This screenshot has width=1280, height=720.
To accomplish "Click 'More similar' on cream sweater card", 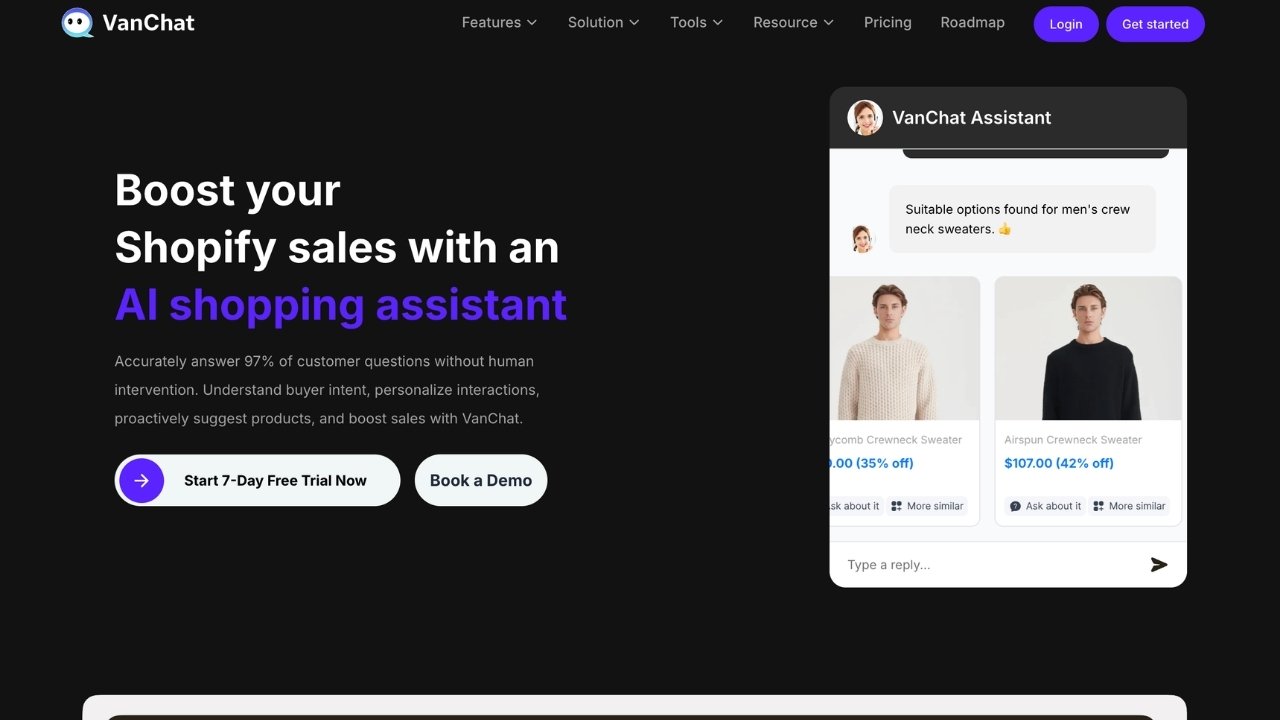I will pyautogui.click(x=926, y=506).
